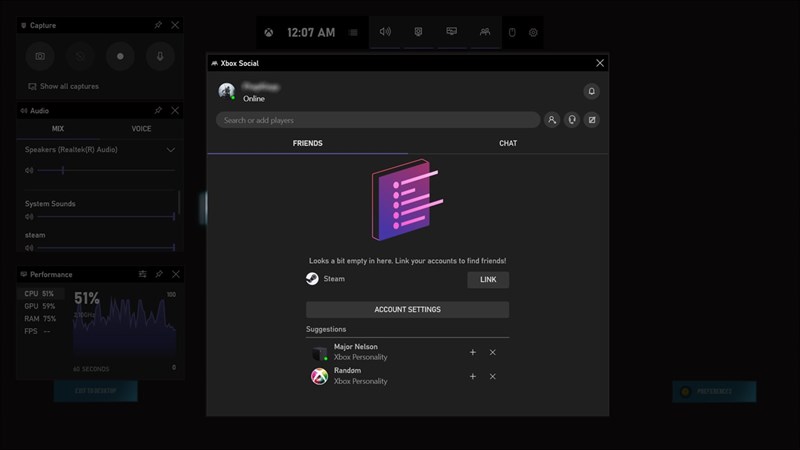Viewport: 800px width, 450px height.
Task: Open Random's profile avatar
Action: (319, 377)
